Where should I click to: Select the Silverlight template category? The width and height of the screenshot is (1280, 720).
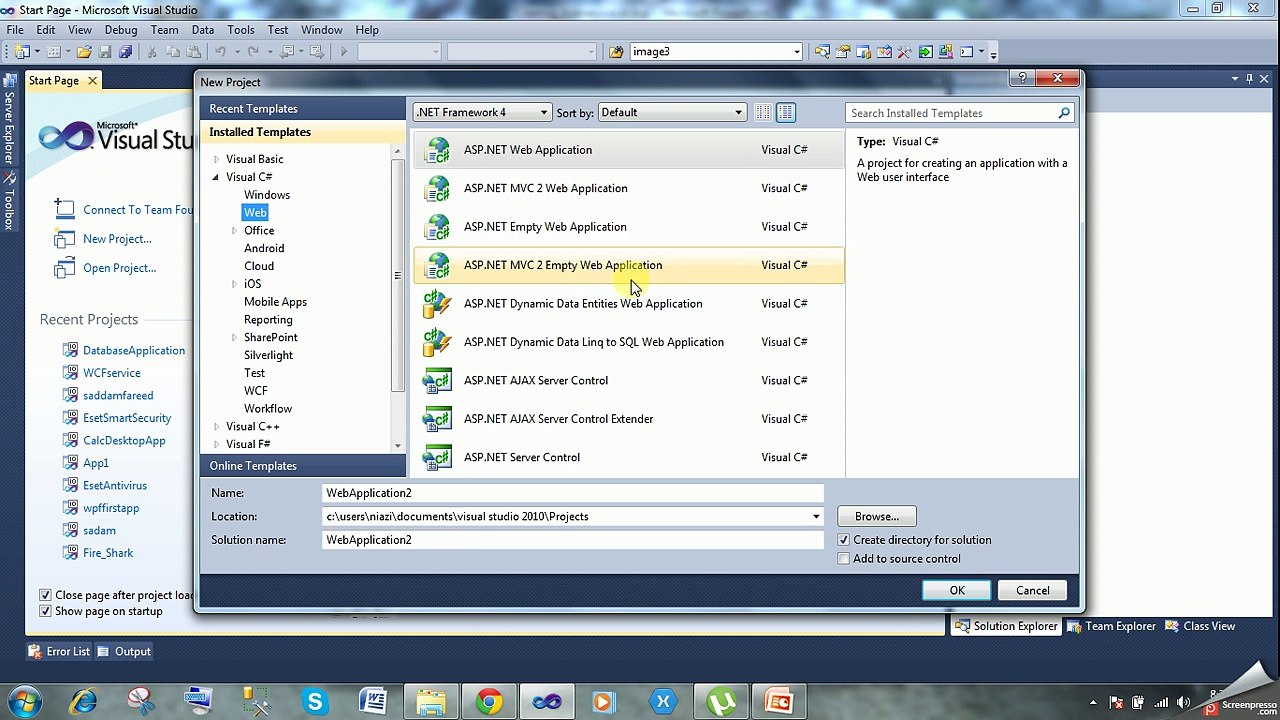point(268,356)
